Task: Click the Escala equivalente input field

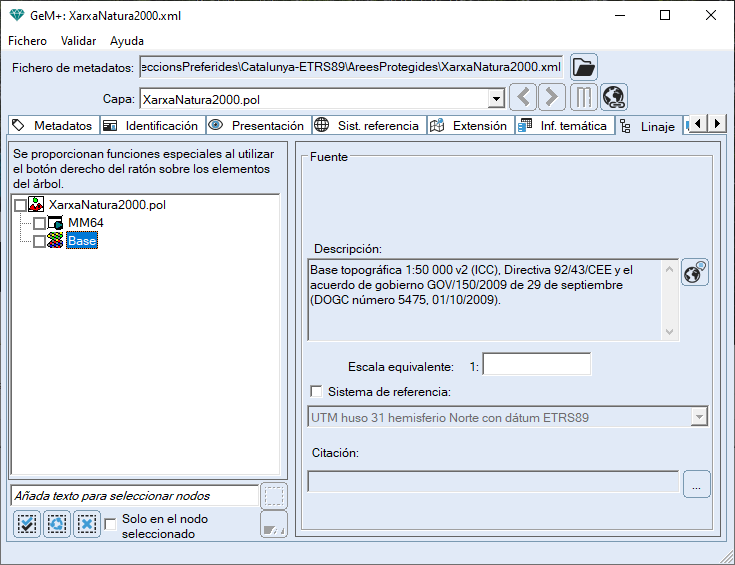Action: 536,365
